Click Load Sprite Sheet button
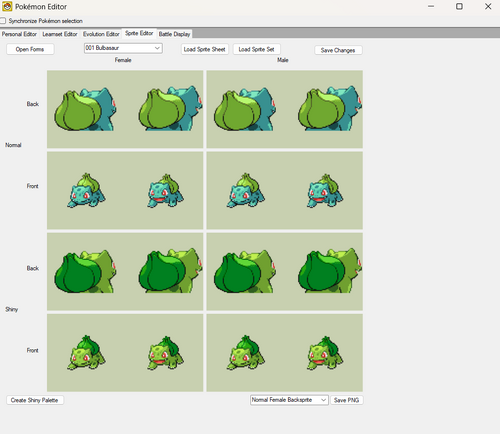The image size is (500, 434). tap(205, 49)
